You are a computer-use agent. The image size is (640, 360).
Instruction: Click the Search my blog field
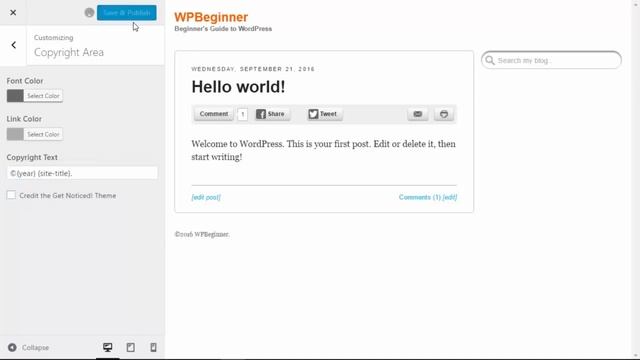(551, 60)
